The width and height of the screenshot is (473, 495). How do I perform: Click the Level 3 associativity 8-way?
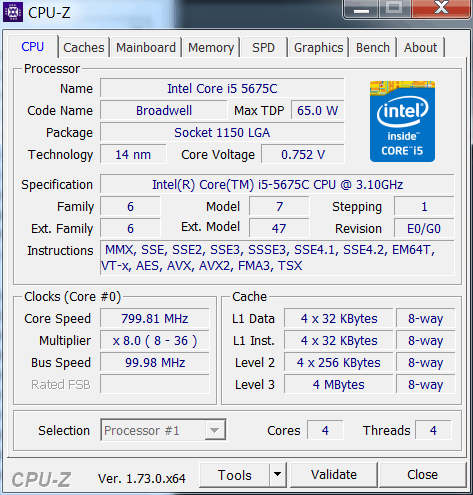426,385
